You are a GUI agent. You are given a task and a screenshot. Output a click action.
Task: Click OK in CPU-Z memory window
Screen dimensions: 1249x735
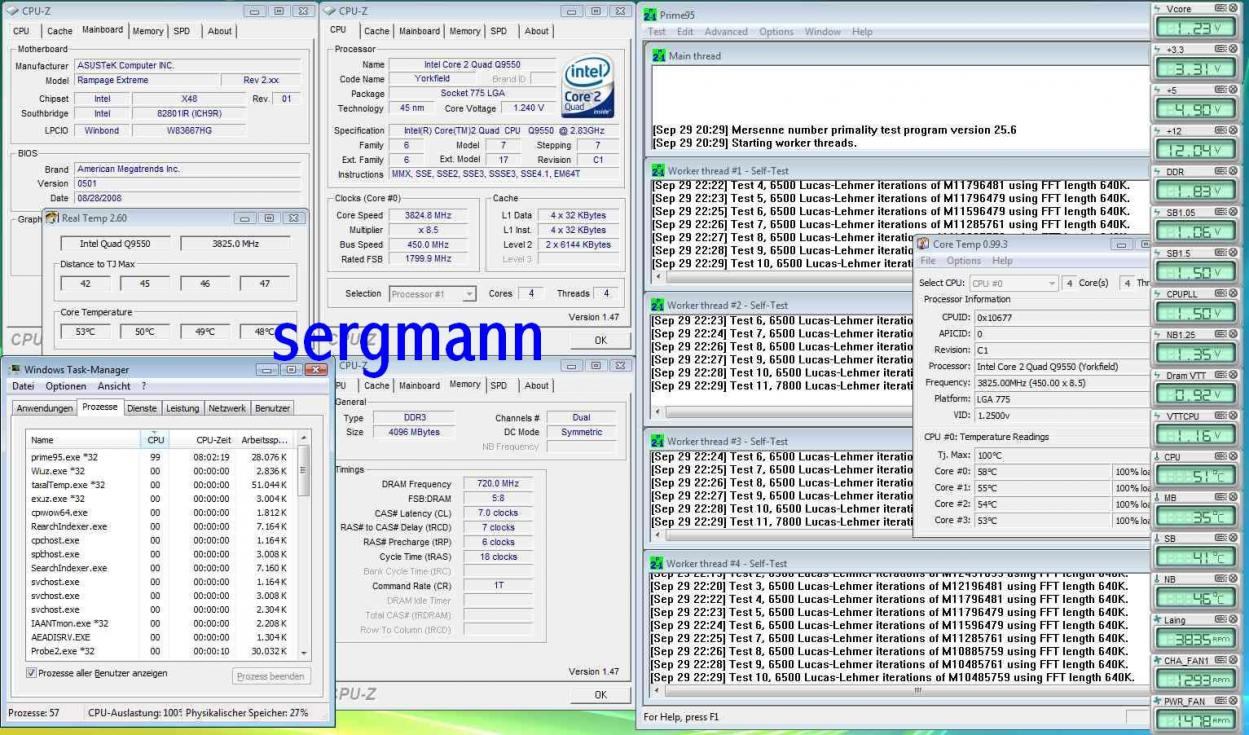click(x=600, y=694)
